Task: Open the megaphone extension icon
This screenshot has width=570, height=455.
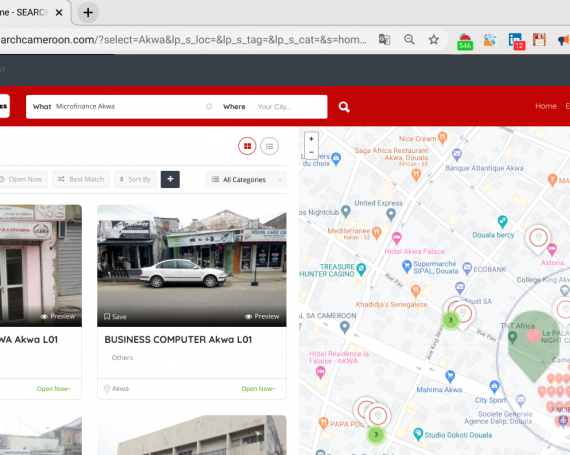Action: [x=564, y=39]
